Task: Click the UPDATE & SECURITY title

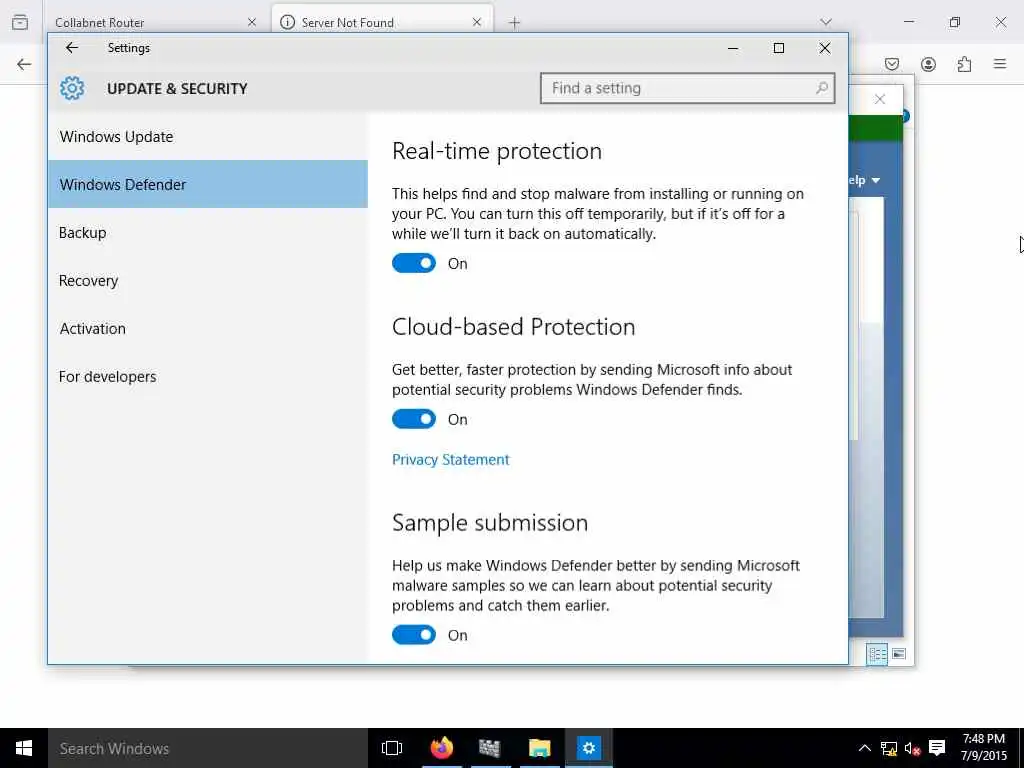Action: [x=177, y=89]
